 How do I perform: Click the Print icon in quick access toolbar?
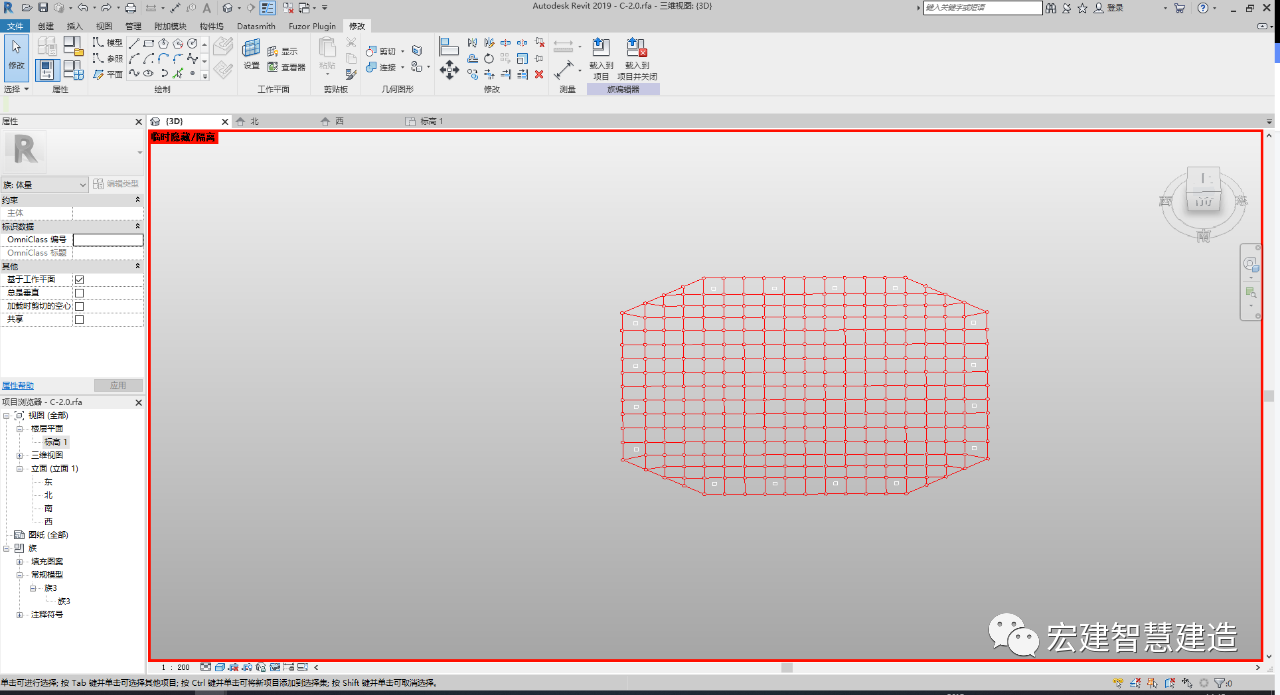tap(131, 7)
